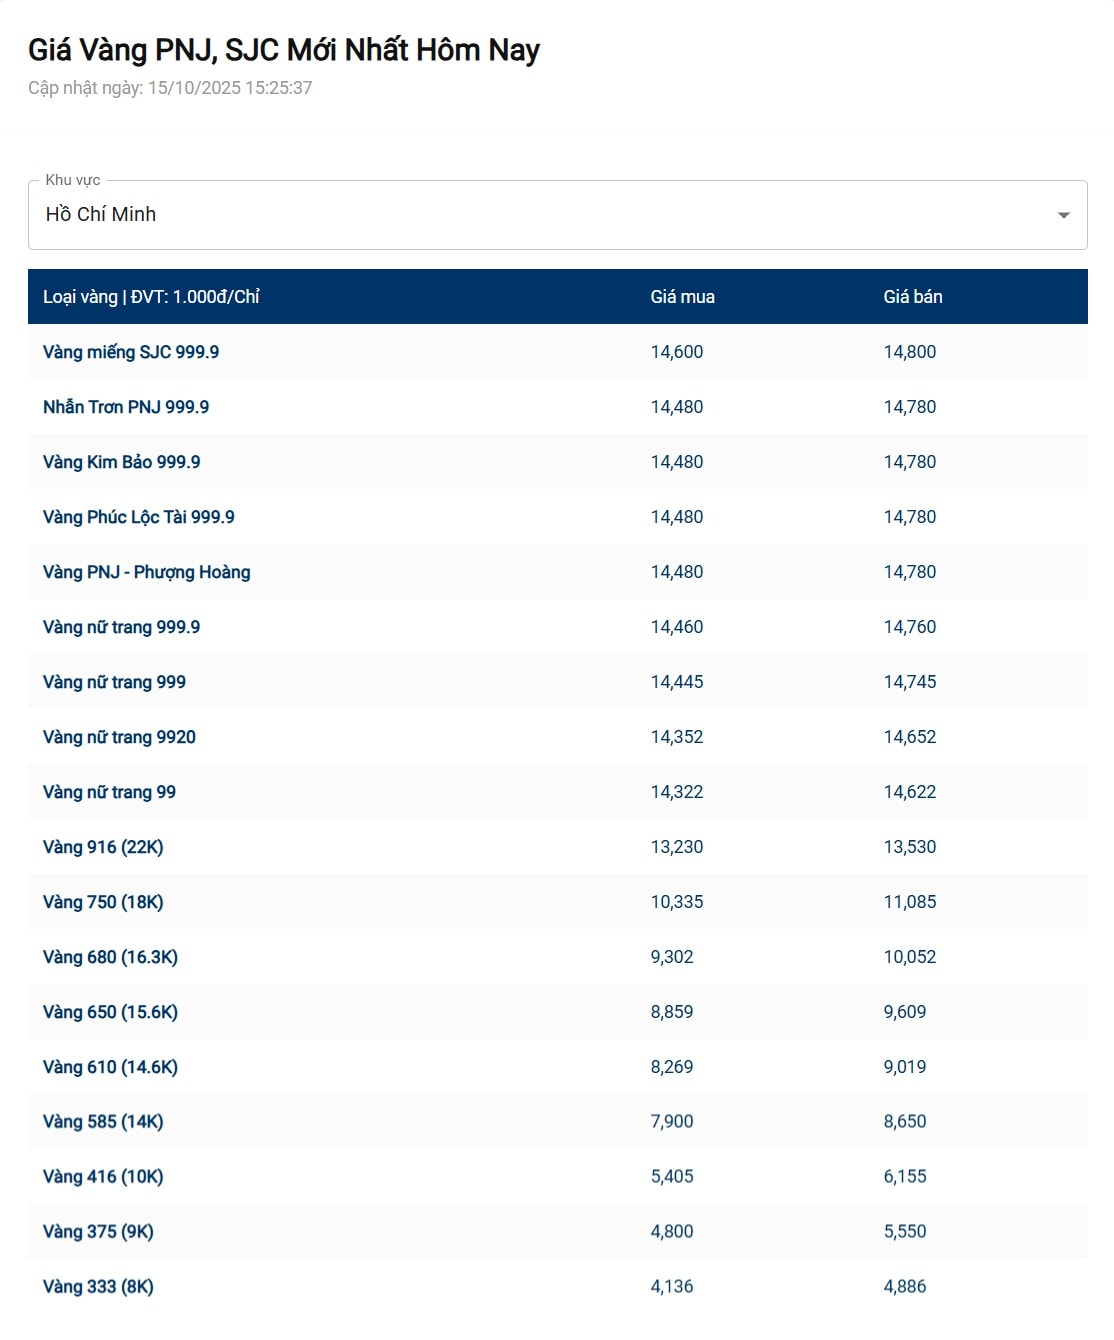This screenshot has height=1340, width=1114.
Task: Click the Vàng 750 (18K) label
Action: (x=103, y=902)
